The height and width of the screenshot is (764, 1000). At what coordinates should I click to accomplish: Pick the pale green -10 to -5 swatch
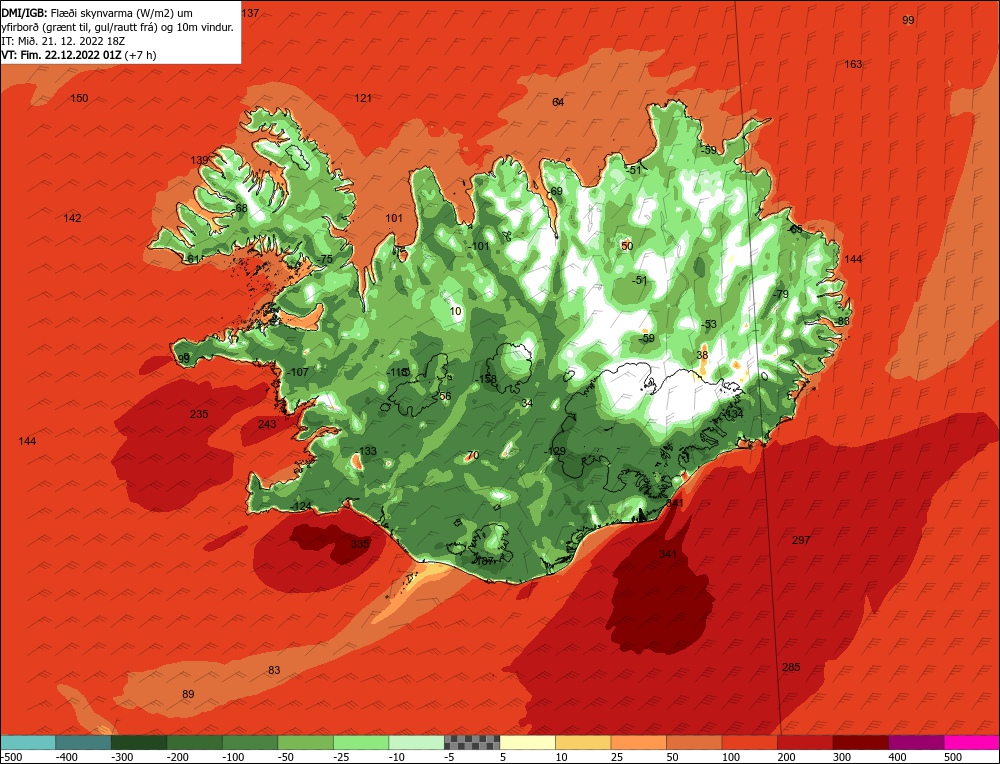(416, 742)
